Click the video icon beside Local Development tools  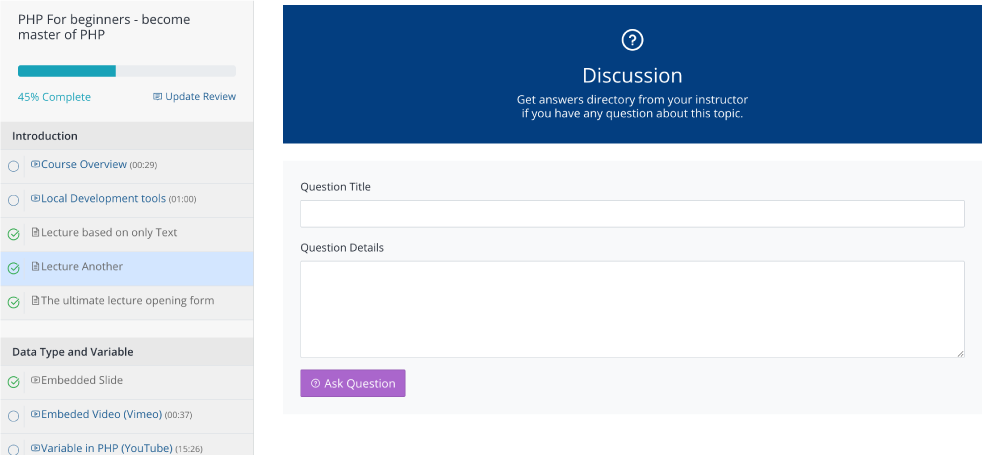click(36, 198)
